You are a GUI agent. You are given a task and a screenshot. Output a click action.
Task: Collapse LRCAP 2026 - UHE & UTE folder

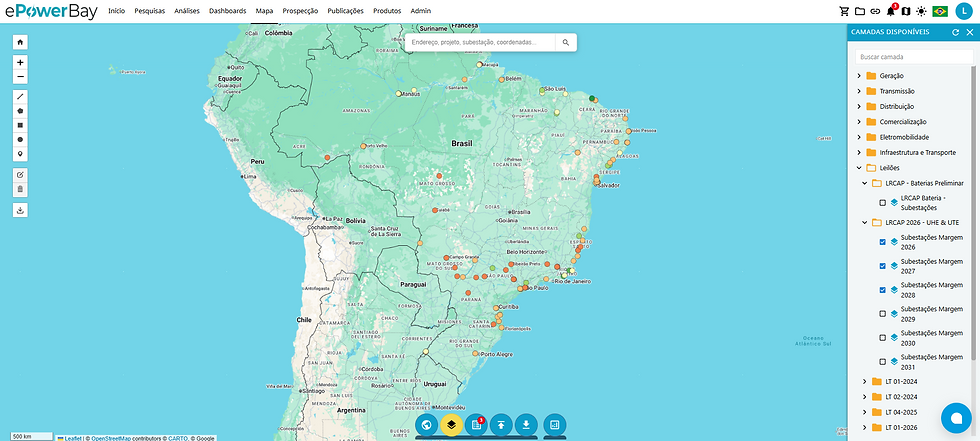[865, 222]
